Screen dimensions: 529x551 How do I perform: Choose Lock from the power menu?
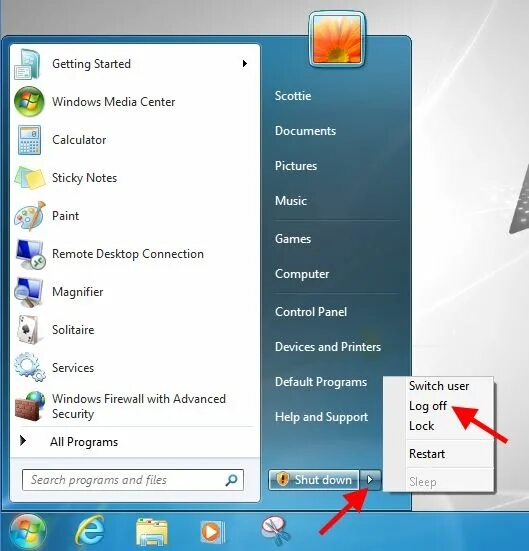coord(421,426)
